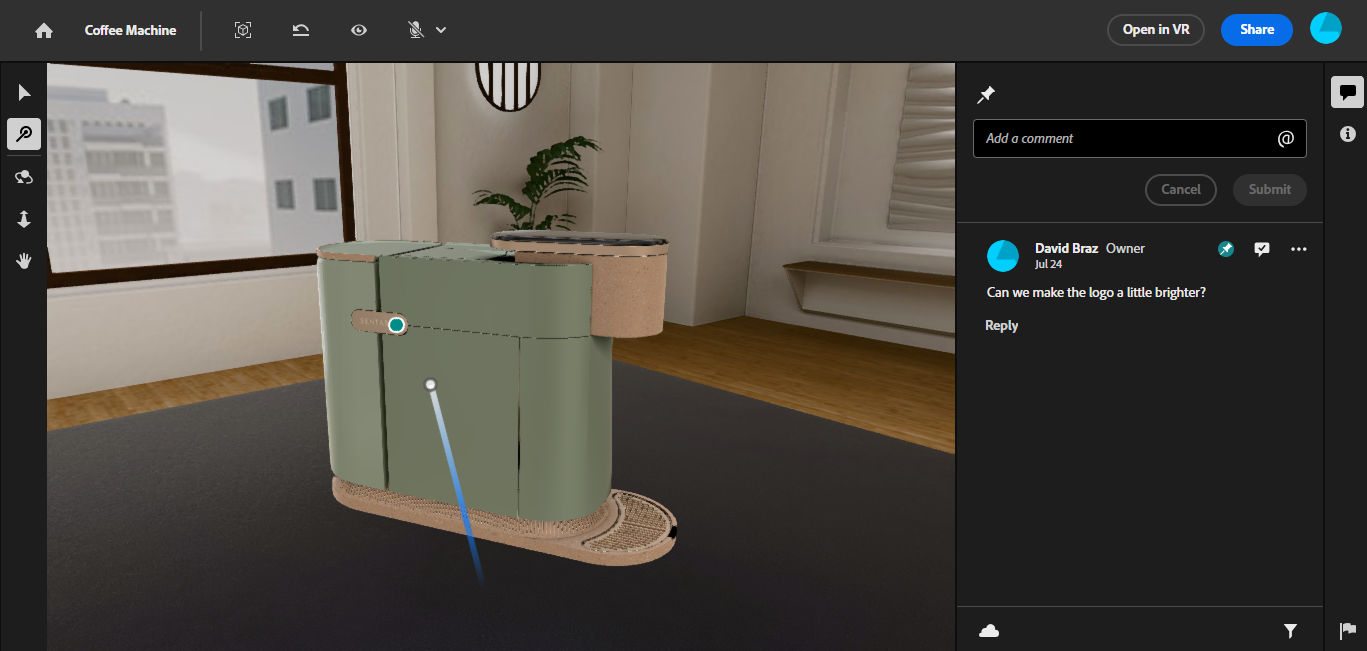The width and height of the screenshot is (1367, 651).
Task: Go to Home via house icon
Action: click(x=43, y=30)
